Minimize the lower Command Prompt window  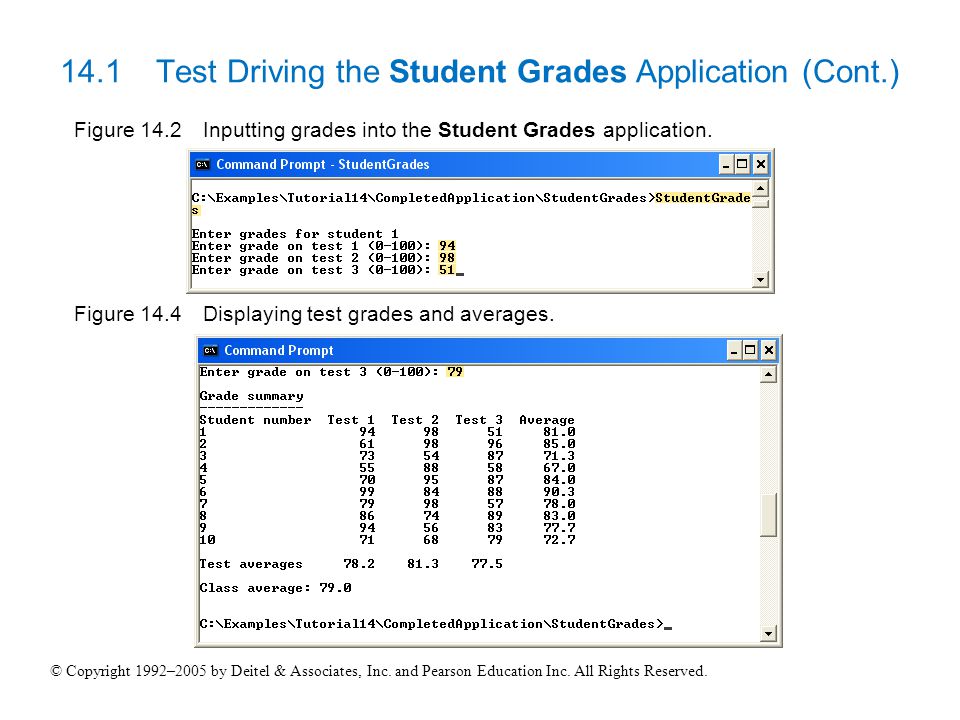733,351
